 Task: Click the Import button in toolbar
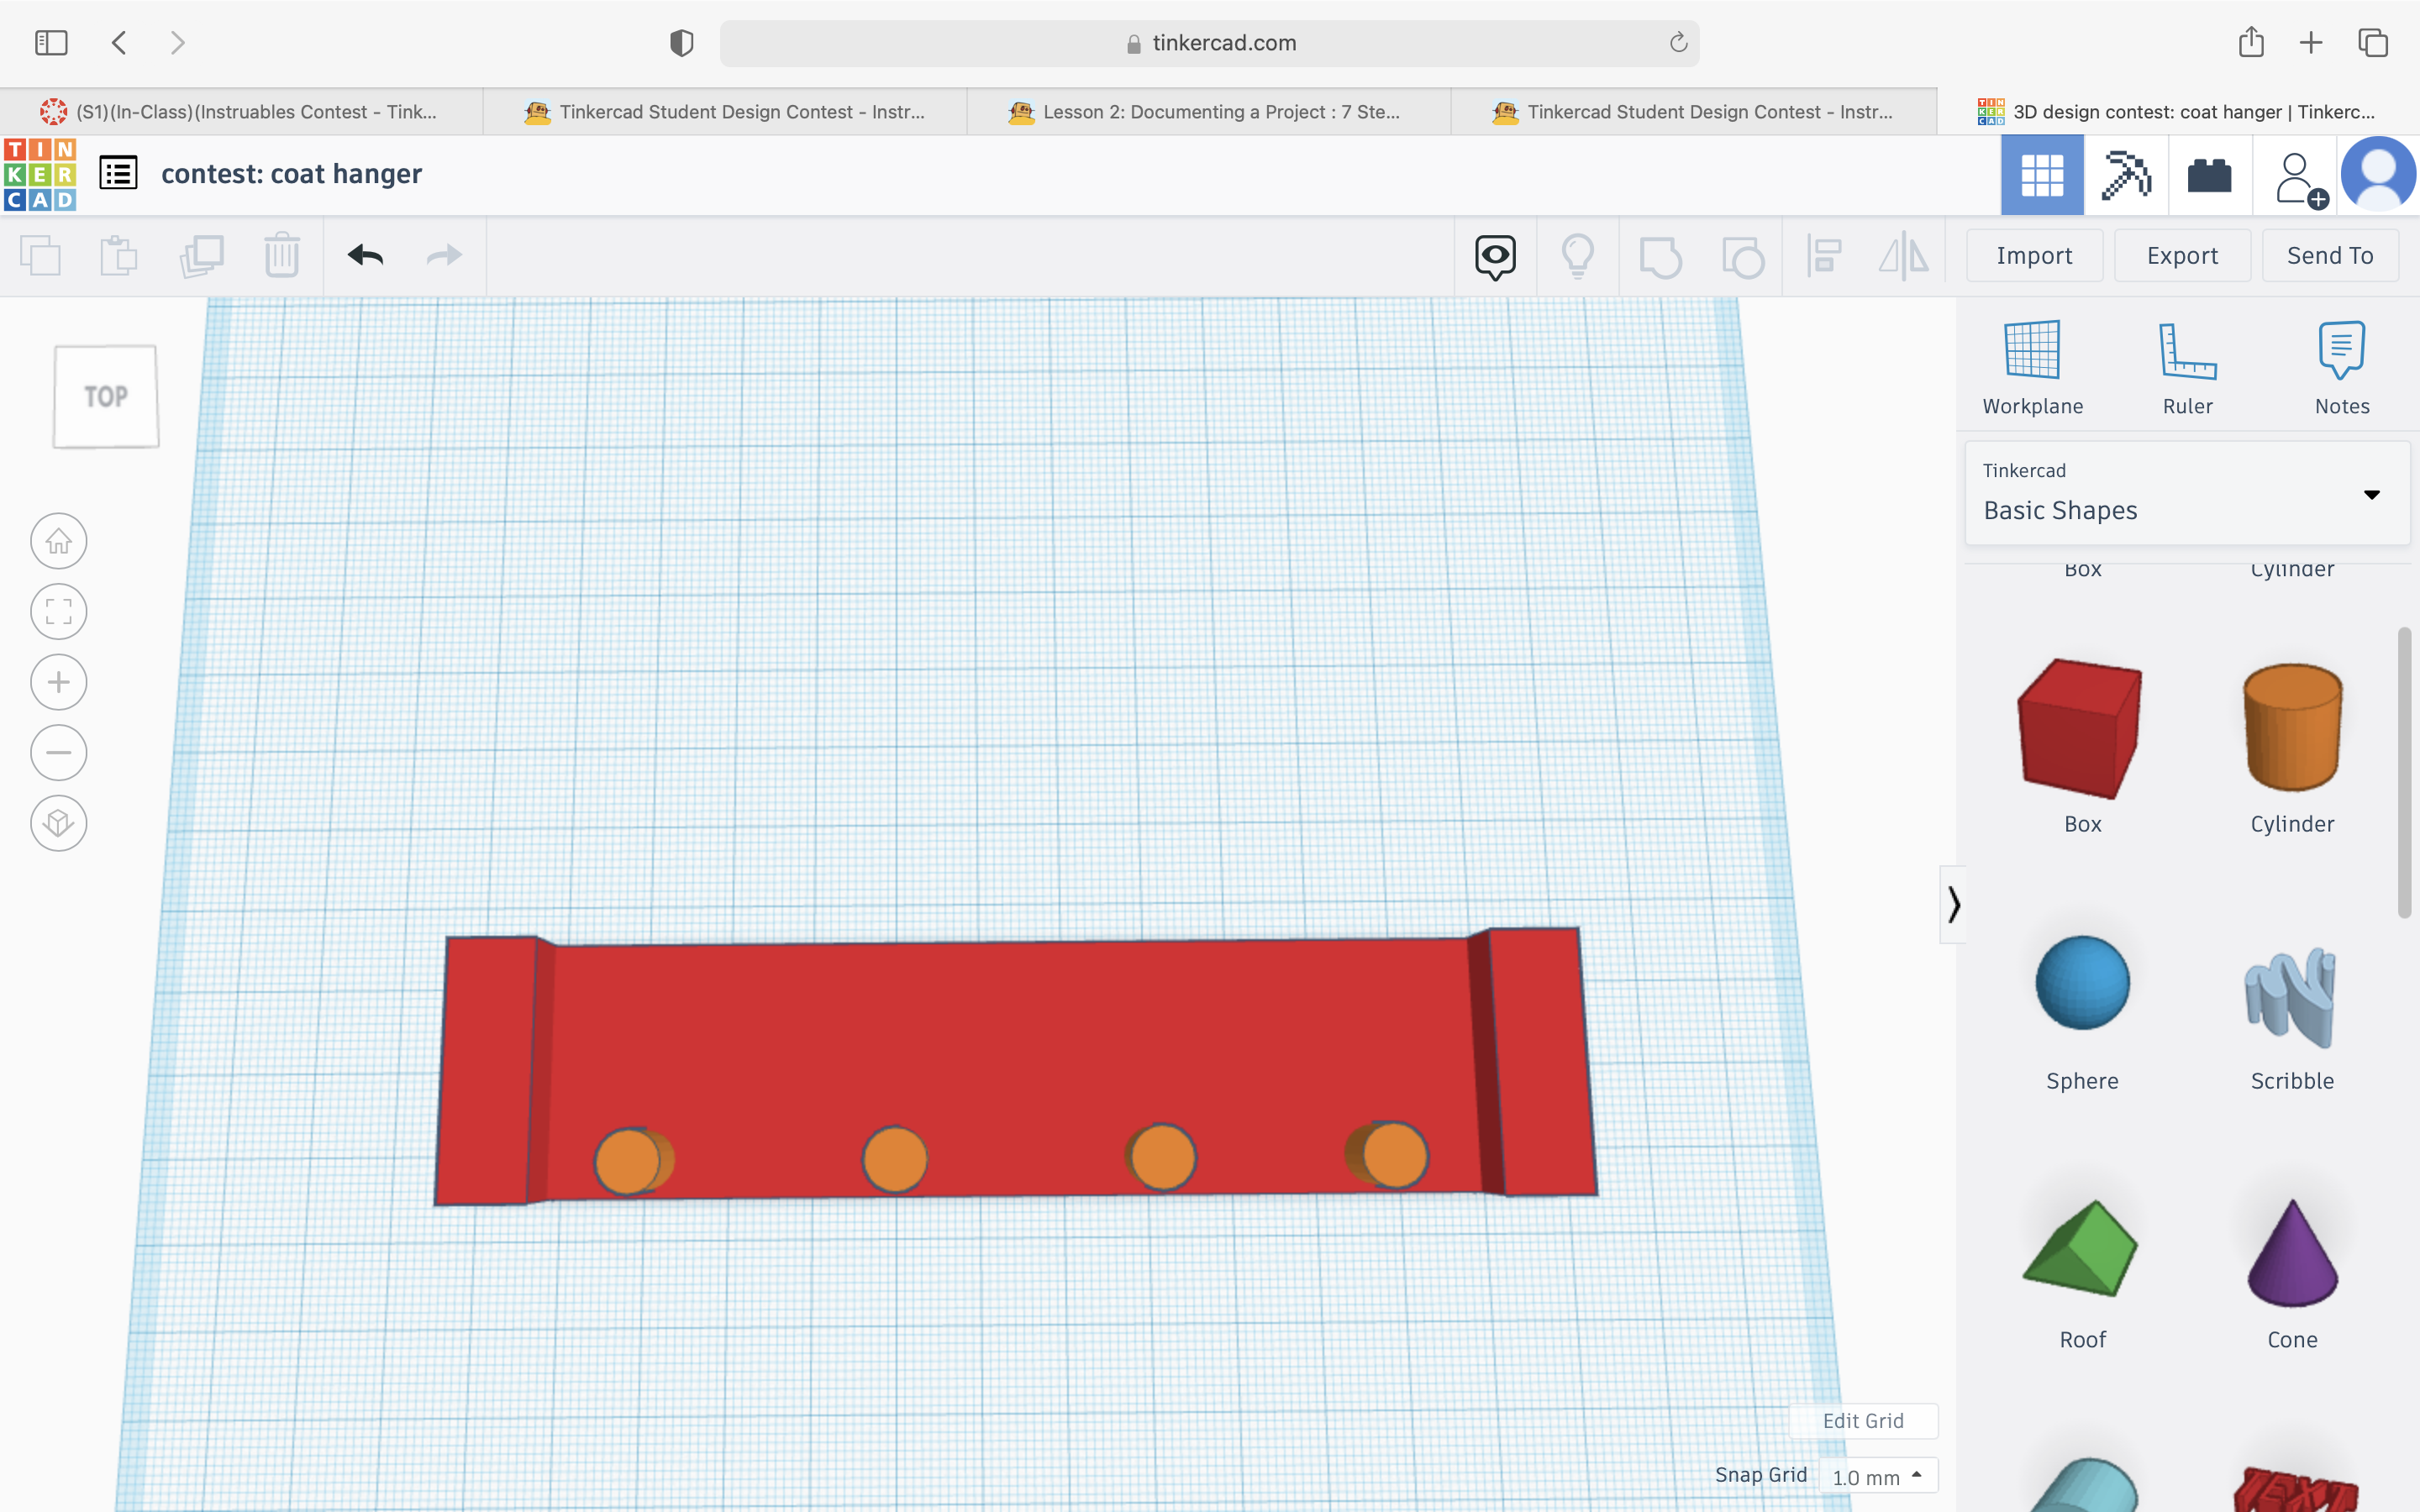[2035, 255]
